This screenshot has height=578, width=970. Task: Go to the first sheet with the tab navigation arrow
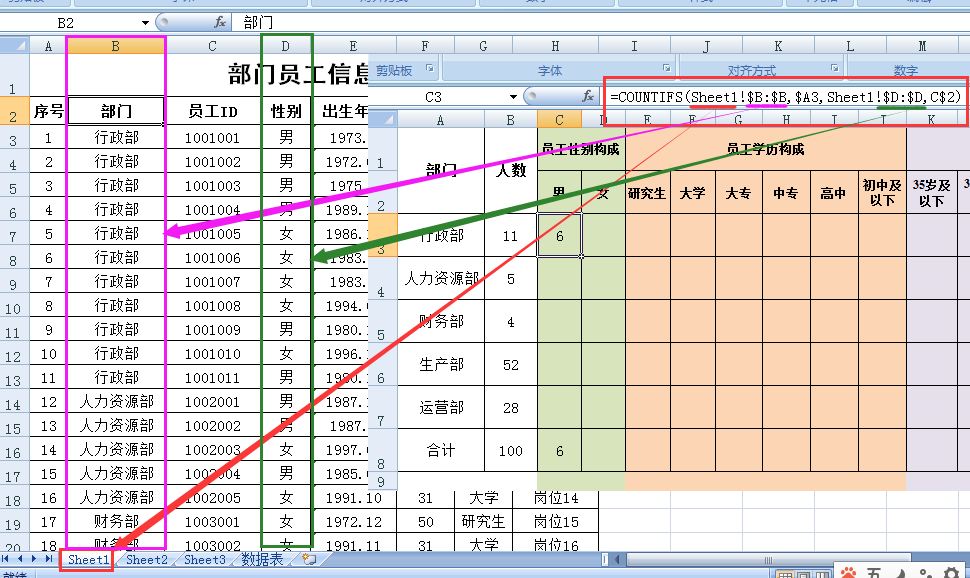pyautogui.click(x=6, y=559)
